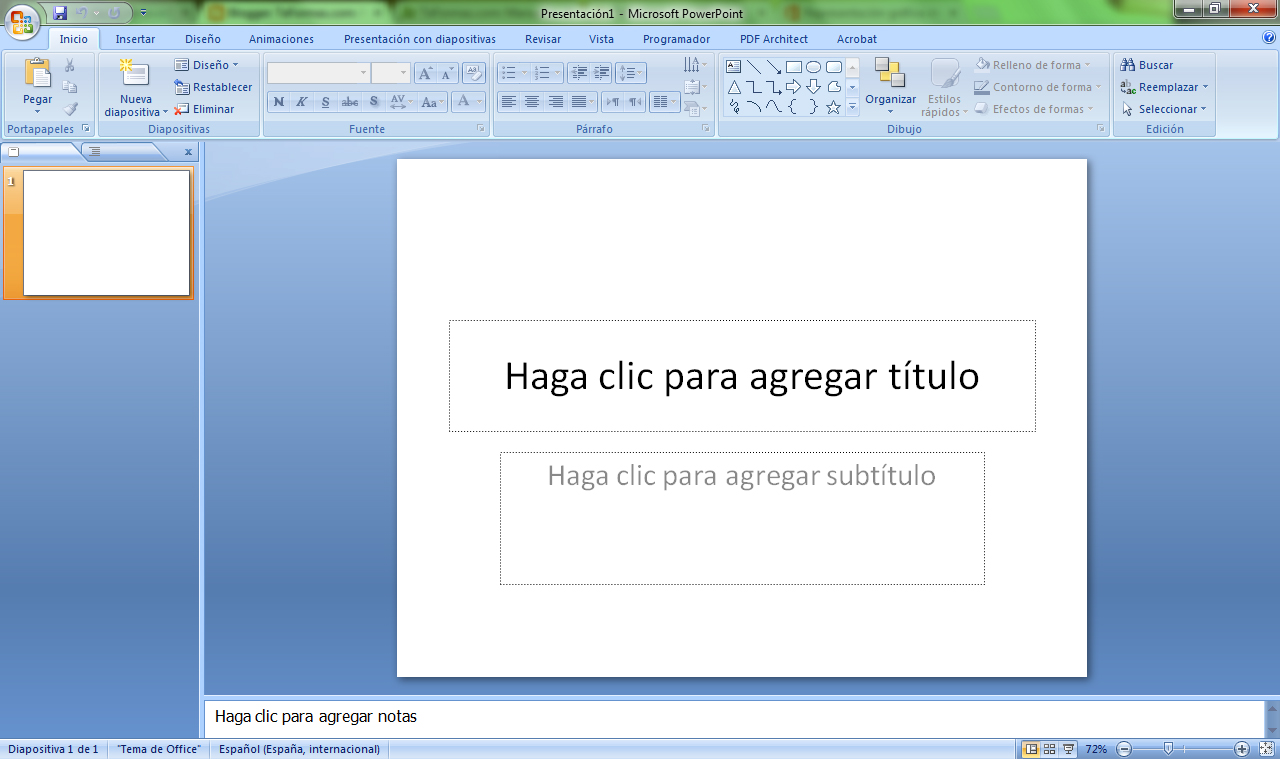Select the right arrow shape
The height and width of the screenshot is (759, 1280).
[793, 87]
